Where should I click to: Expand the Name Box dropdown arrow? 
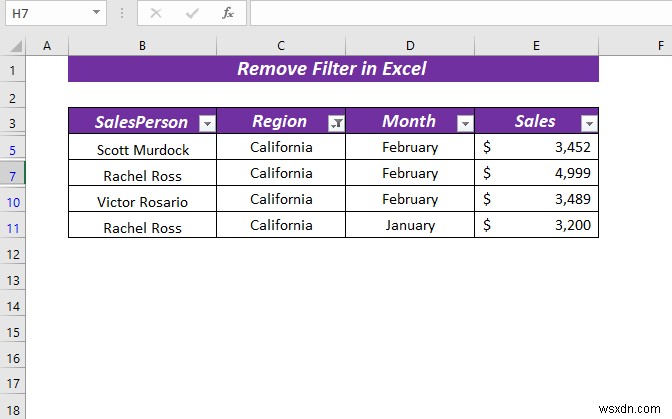[96, 12]
